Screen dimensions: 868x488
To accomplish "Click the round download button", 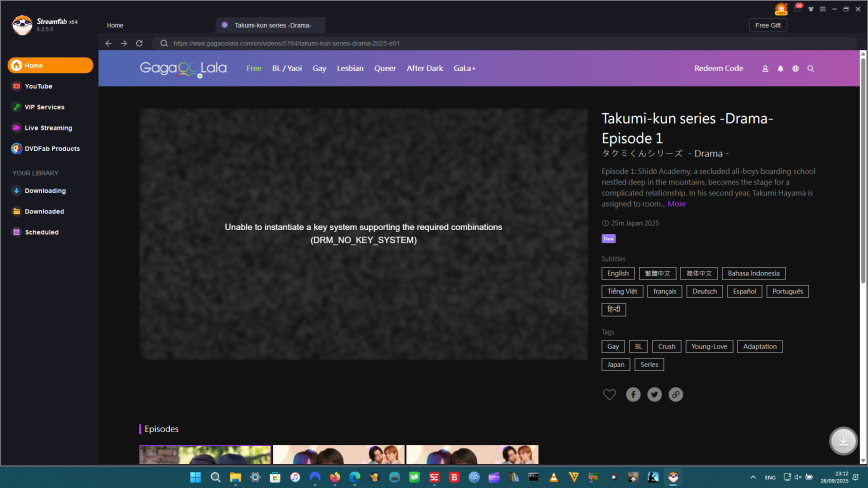I will [x=843, y=441].
